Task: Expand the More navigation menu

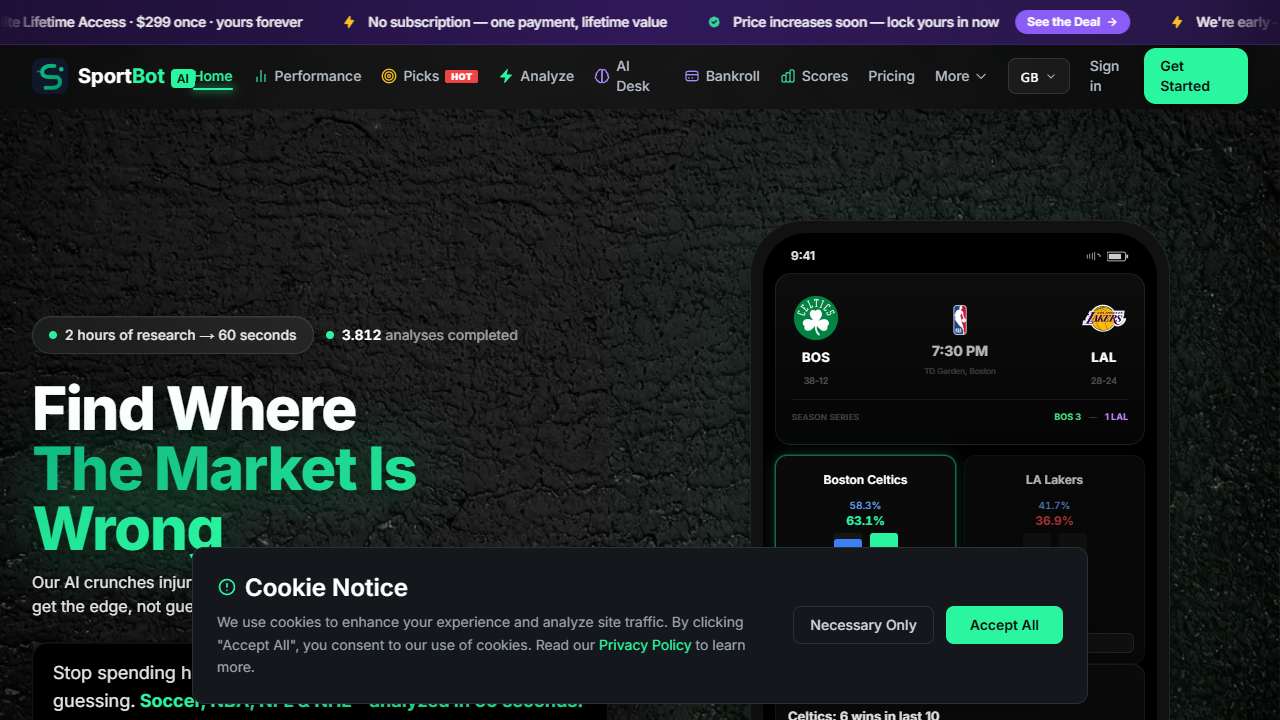Action: coord(961,76)
